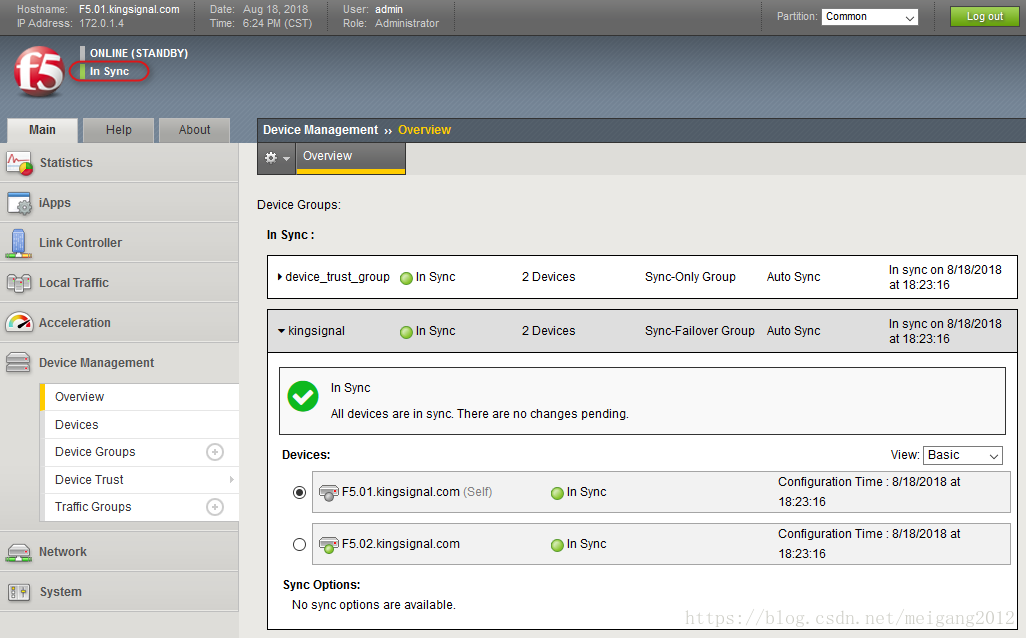Open the gear menu dropdown arrow
This screenshot has height=638, width=1026.
286,158
